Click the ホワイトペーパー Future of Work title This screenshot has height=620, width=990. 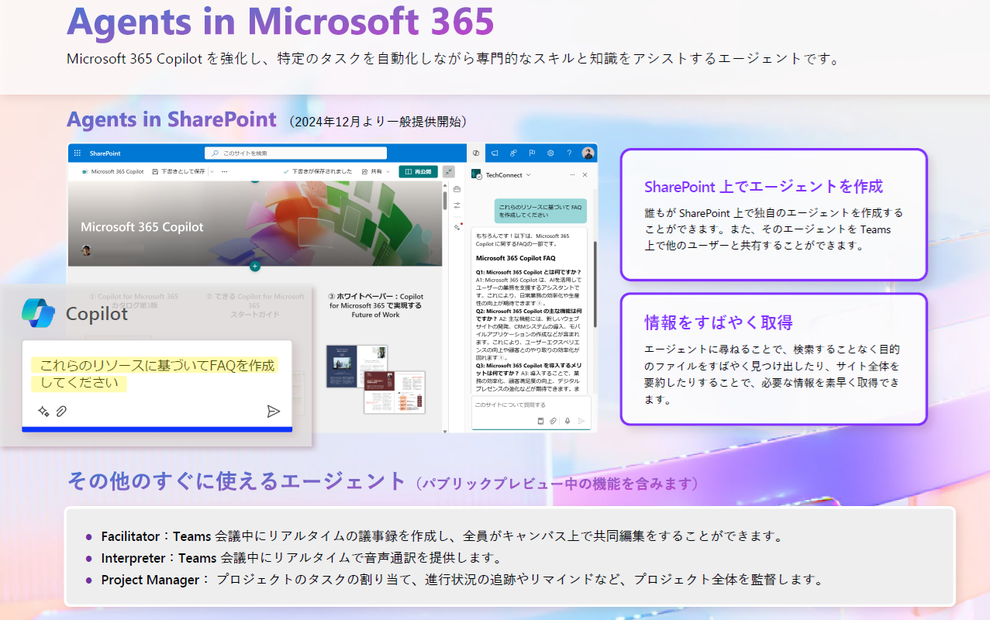pyautogui.click(x=376, y=306)
